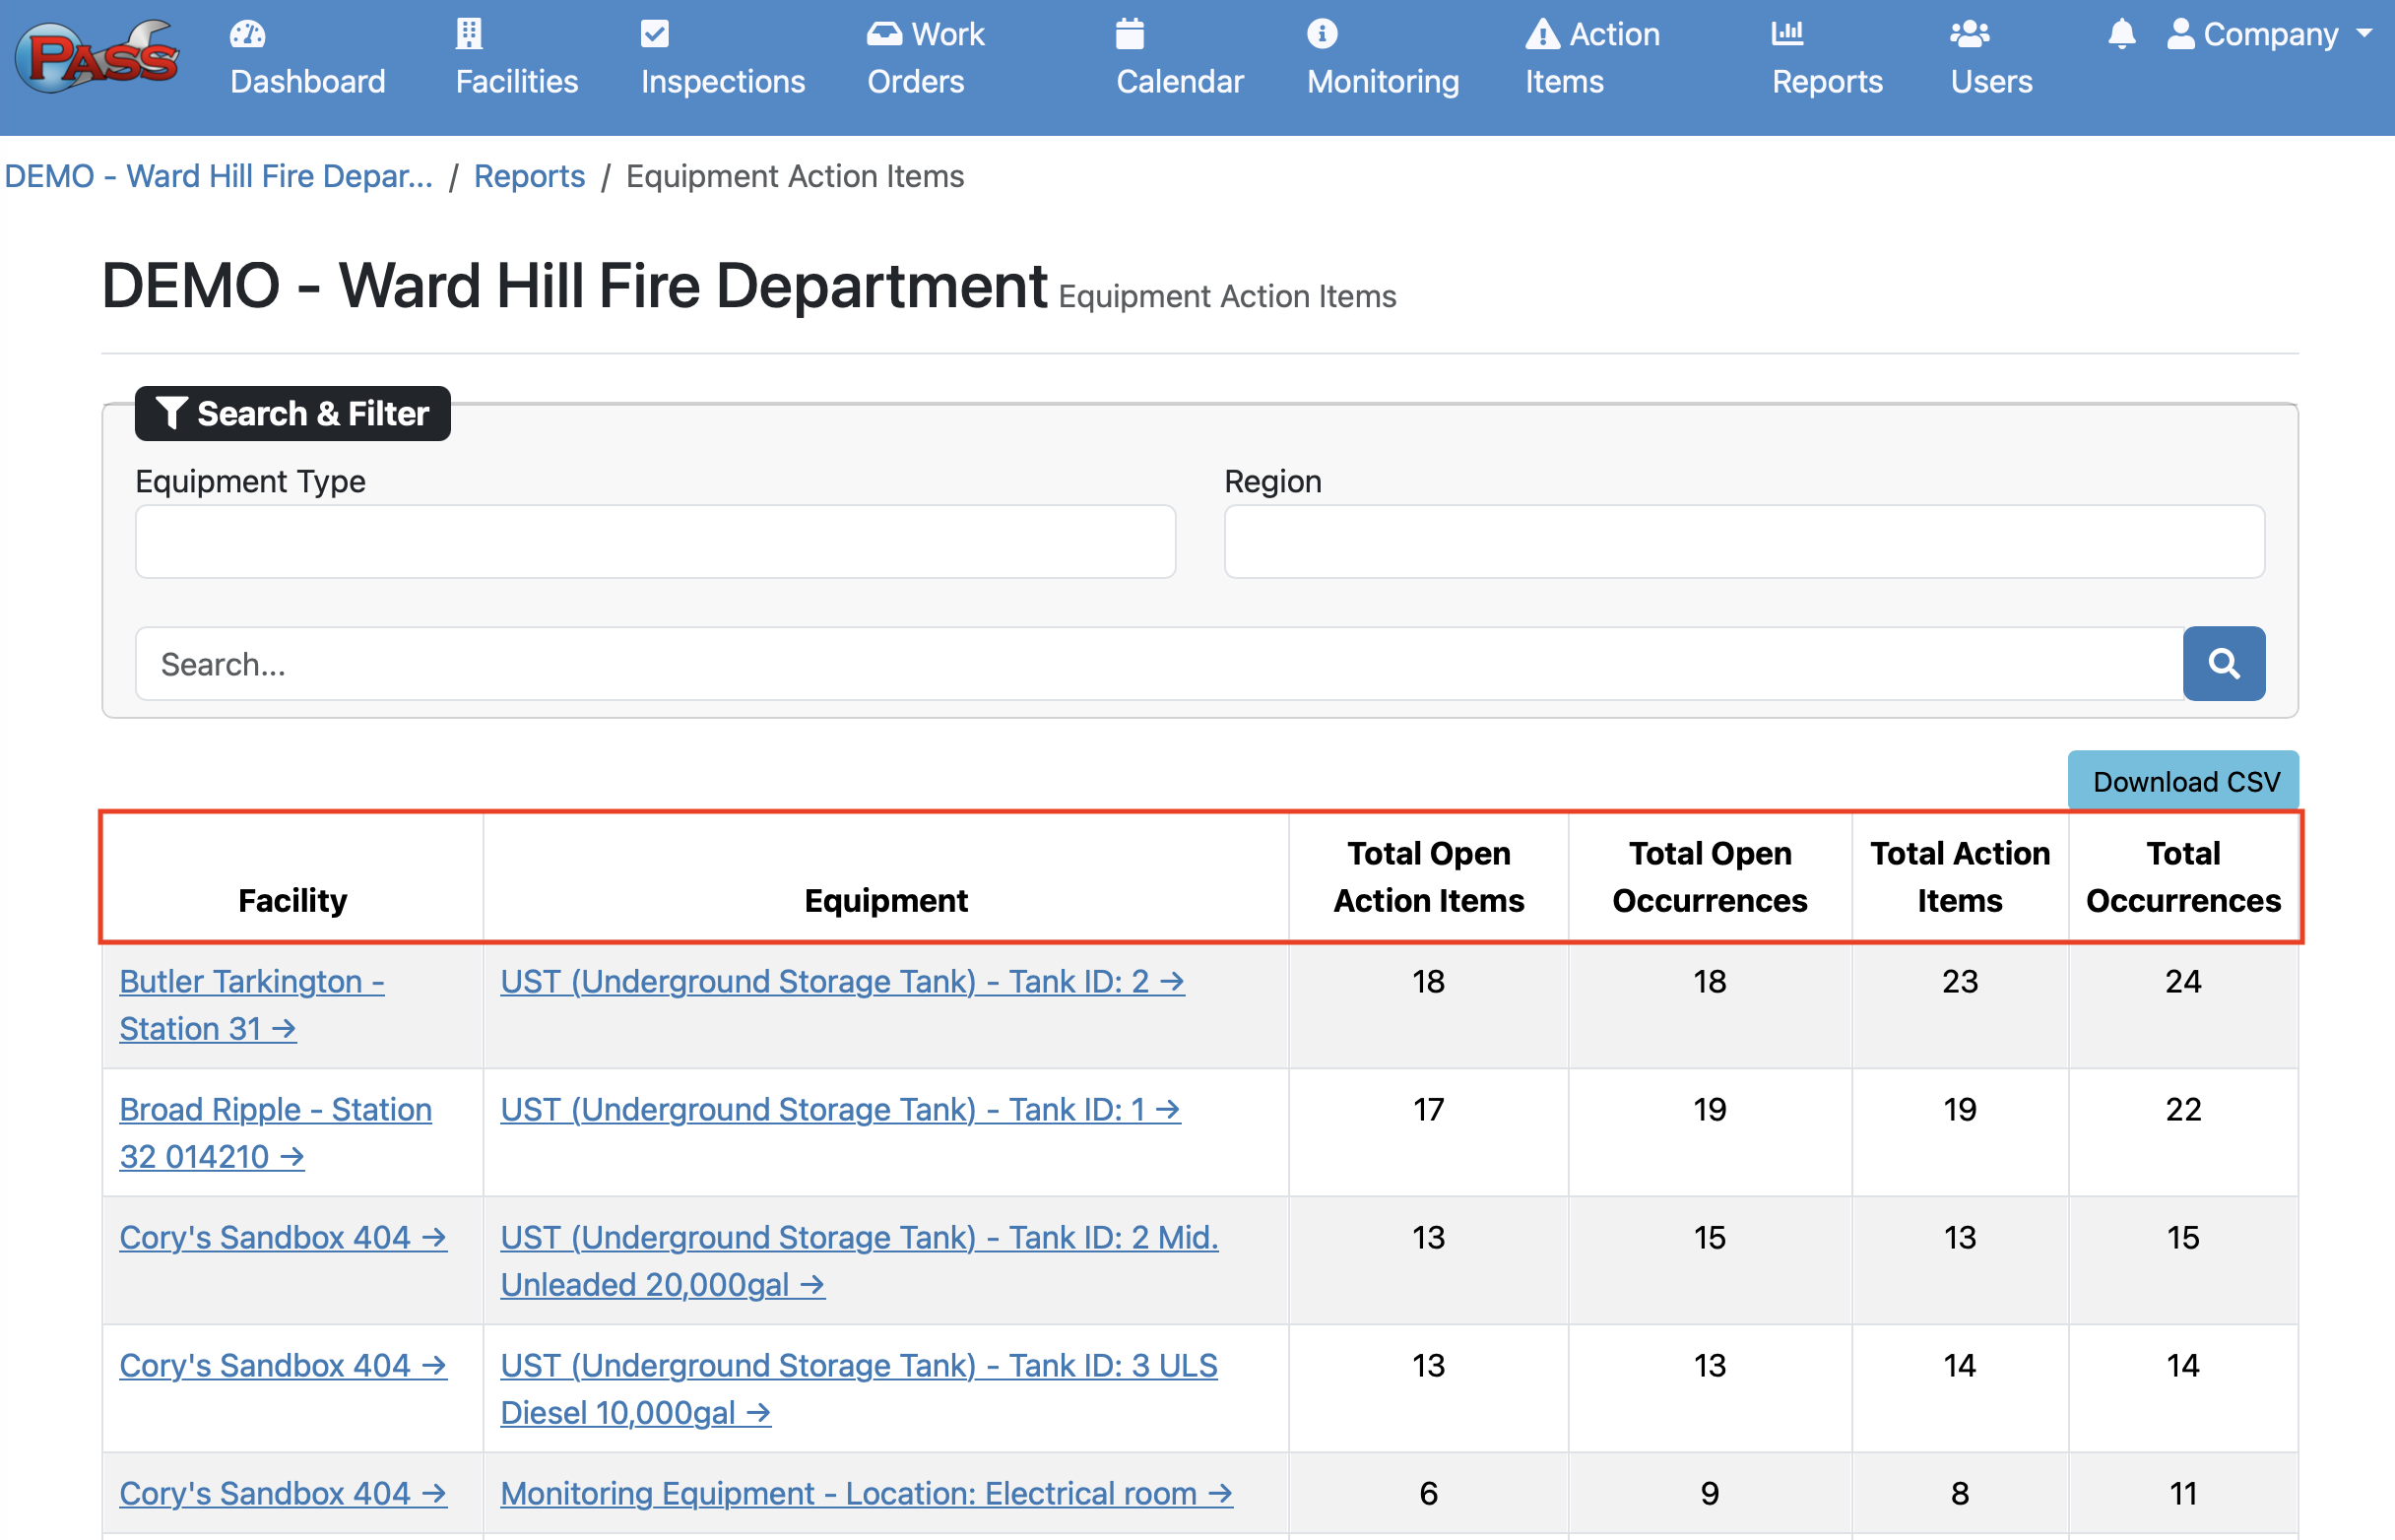Open the Region selector
2395x1540 pixels.
[1743, 541]
